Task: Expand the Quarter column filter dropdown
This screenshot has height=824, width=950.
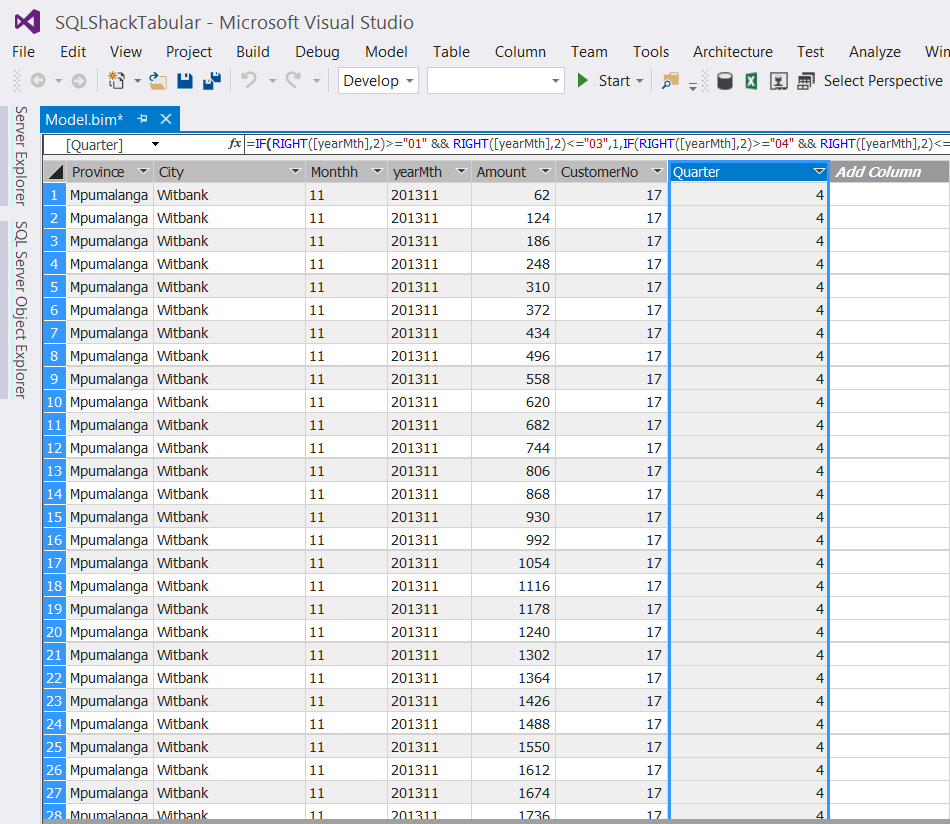Action: pyautogui.click(x=818, y=172)
